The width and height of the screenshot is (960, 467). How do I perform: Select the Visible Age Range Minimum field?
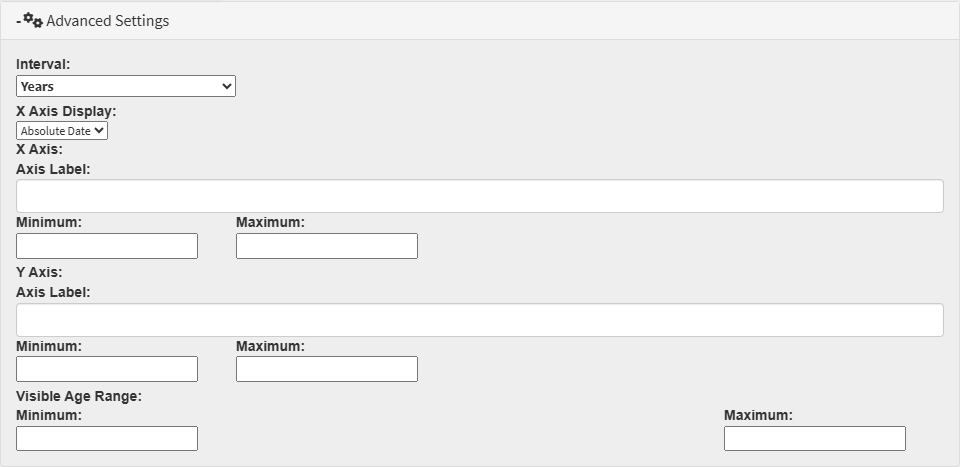pyautogui.click(x=107, y=438)
